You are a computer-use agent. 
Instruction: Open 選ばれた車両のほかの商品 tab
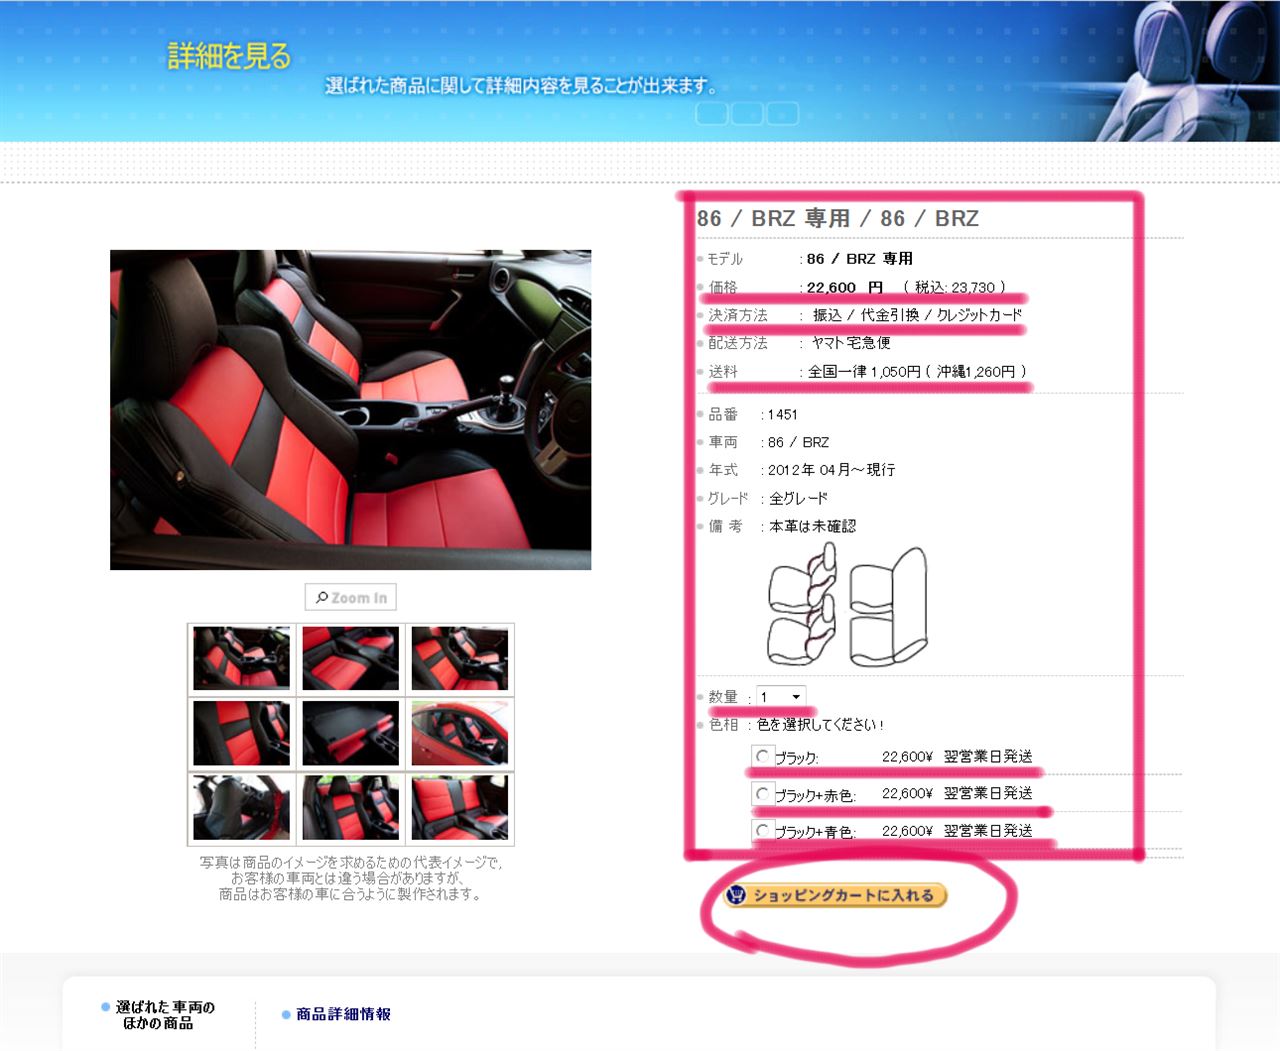(165, 1015)
